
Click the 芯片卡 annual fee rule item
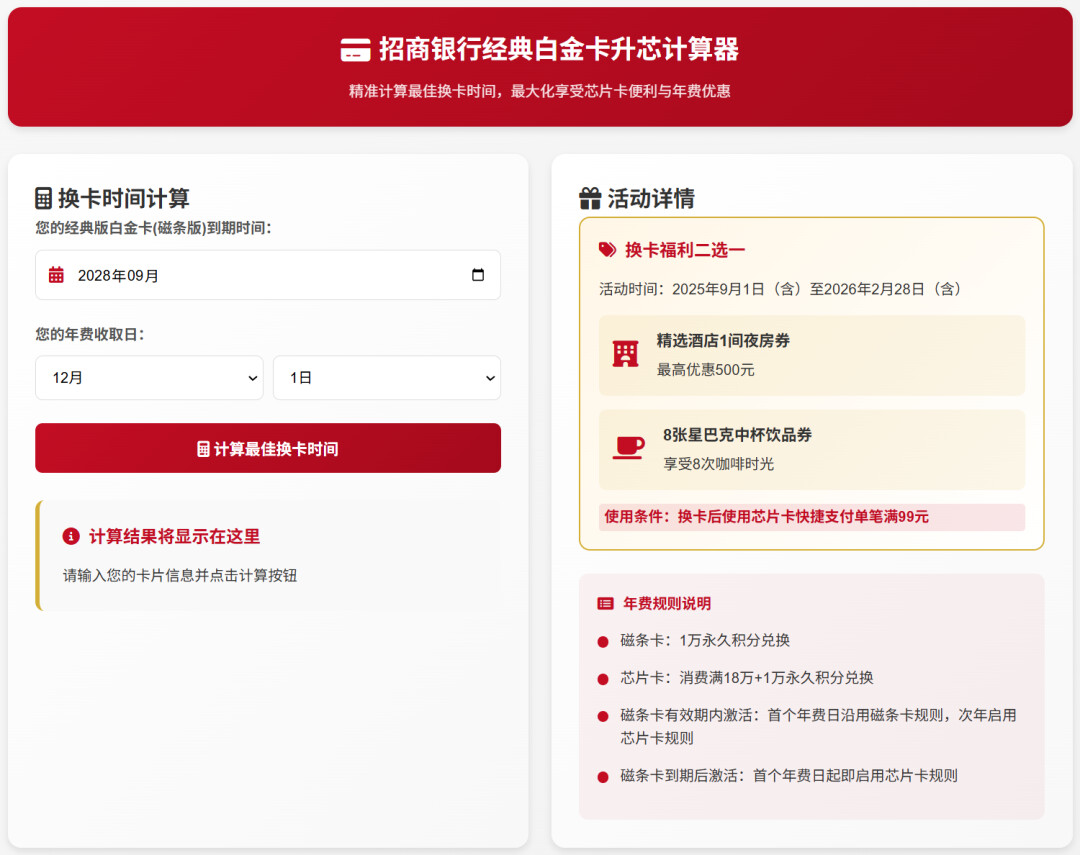coord(746,678)
